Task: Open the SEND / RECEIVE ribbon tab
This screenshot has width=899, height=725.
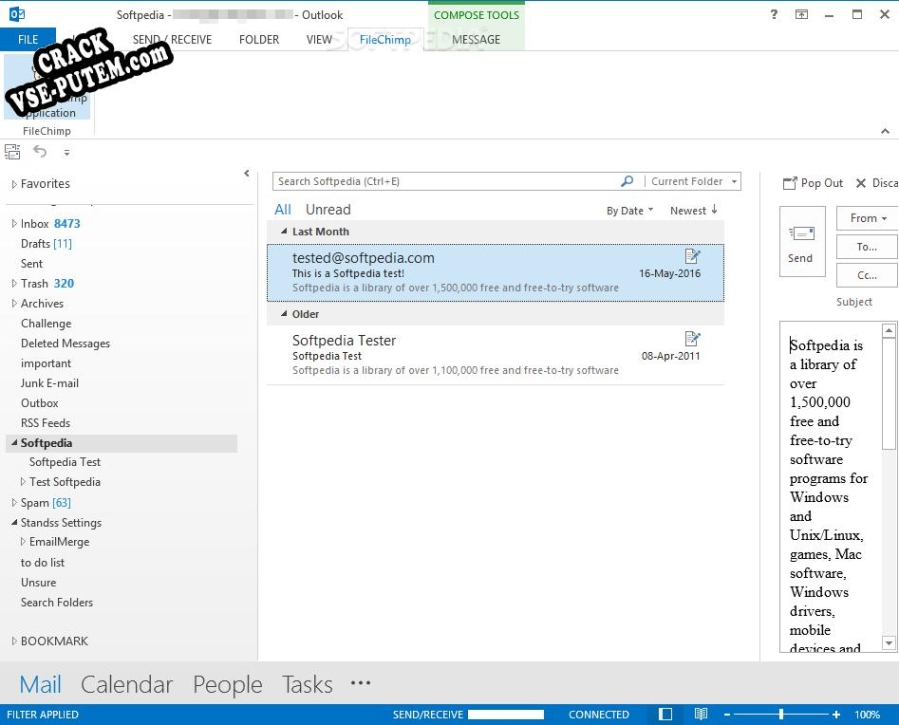Action: [172, 40]
